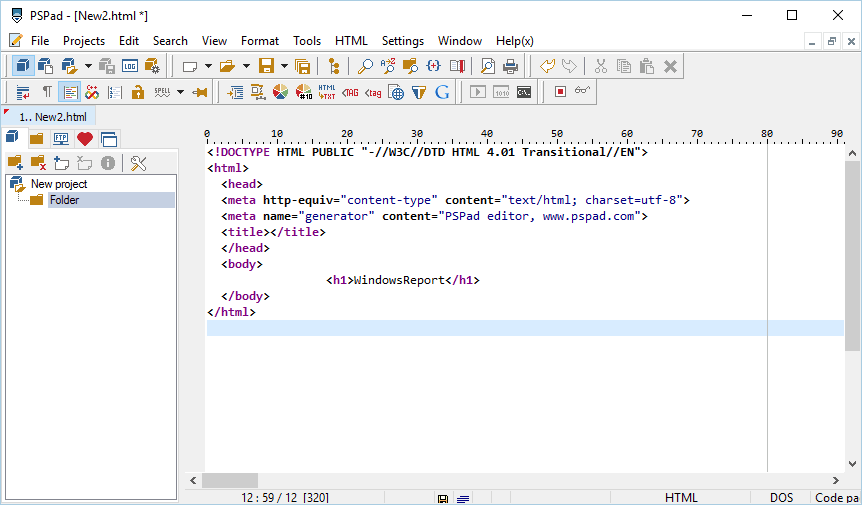
Task: Open the LOG window icon
Action: pyautogui.click(x=130, y=66)
